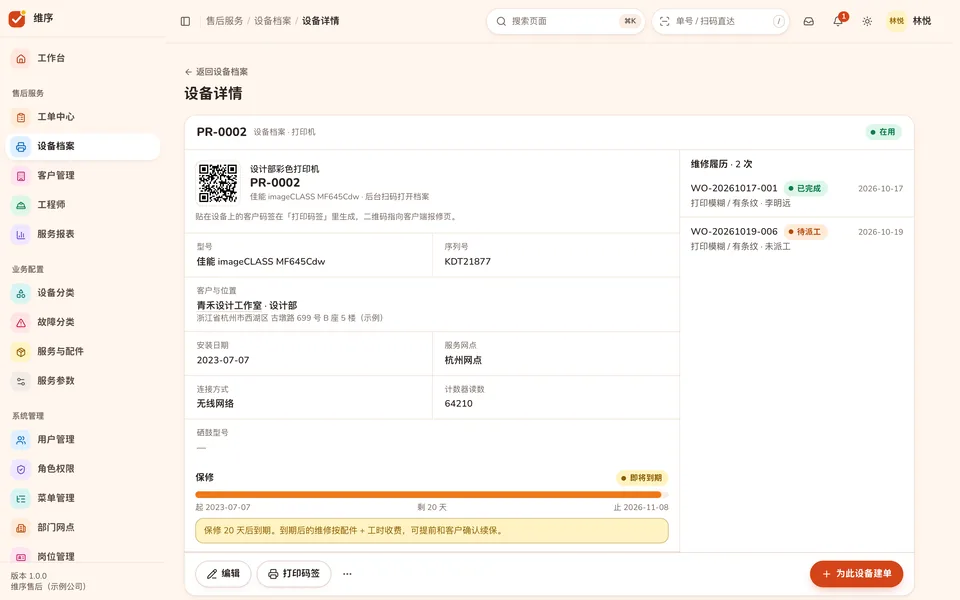This screenshot has height=600, width=960.
Task: Click the device QR code image
Action: 218,182
